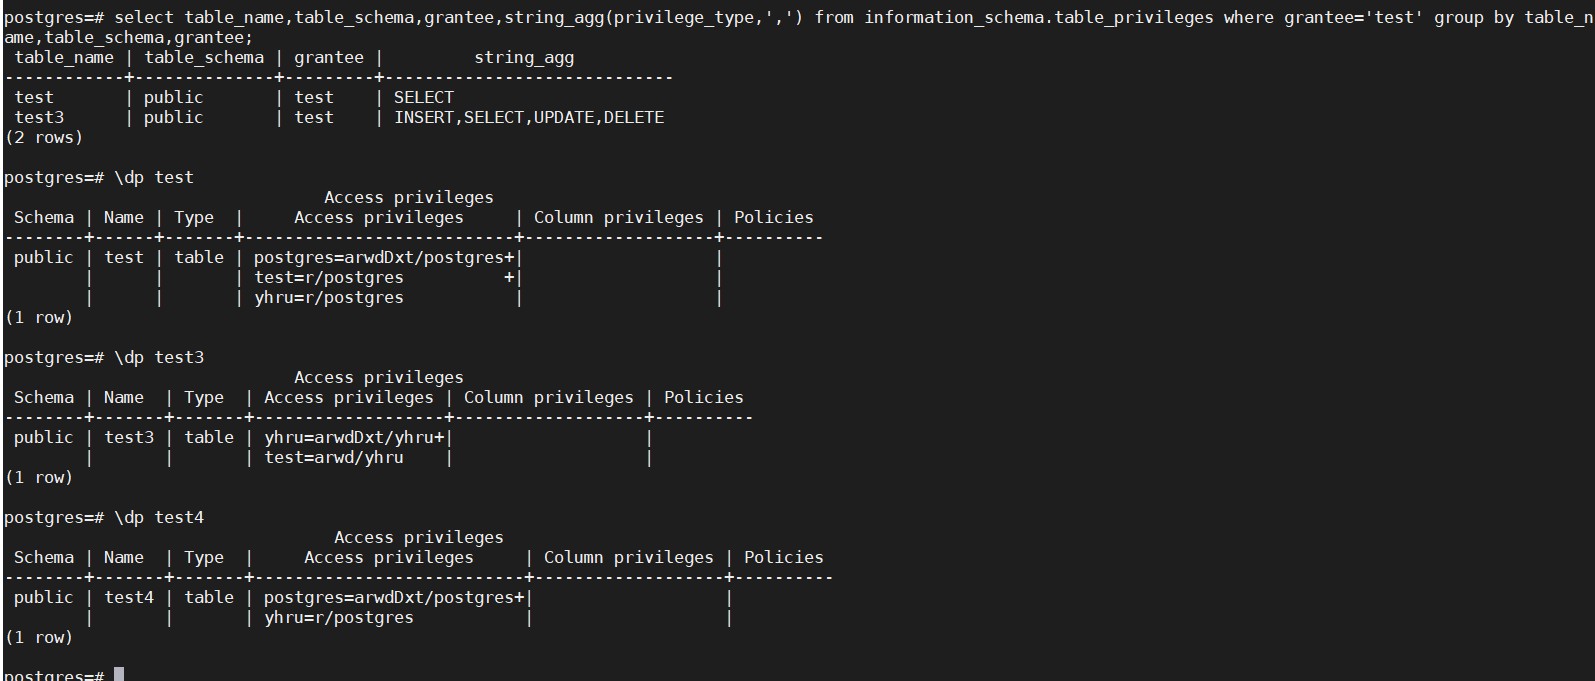The width and height of the screenshot is (1595, 681).
Task: Click Policies header in the test4 table
Action: click(784, 557)
